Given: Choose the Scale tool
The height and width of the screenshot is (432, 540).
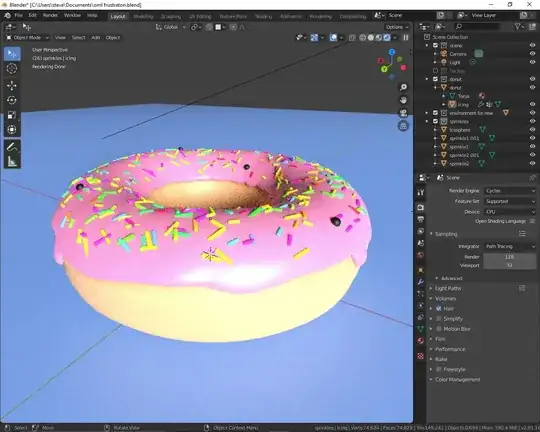Looking at the screenshot, I should pyautogui.click(x=12, y=115).
